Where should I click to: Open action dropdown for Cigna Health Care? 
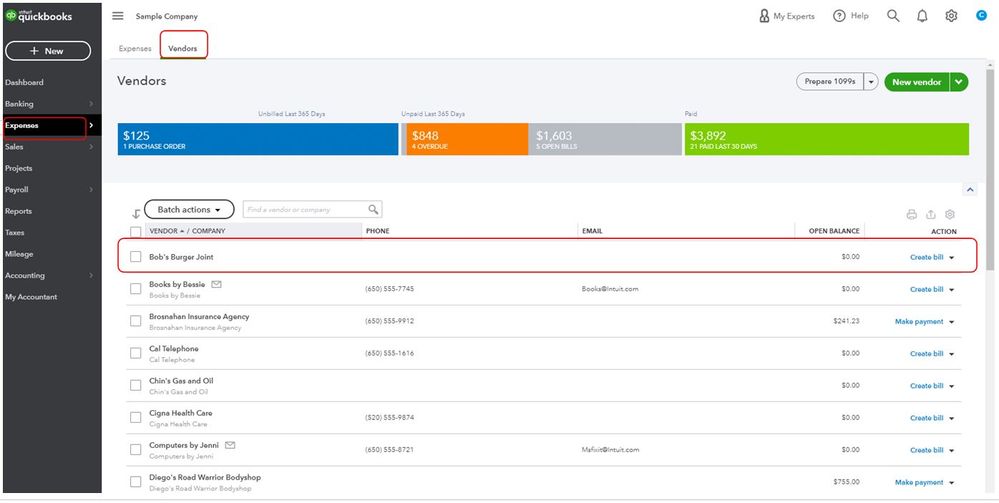click(951, 418)
